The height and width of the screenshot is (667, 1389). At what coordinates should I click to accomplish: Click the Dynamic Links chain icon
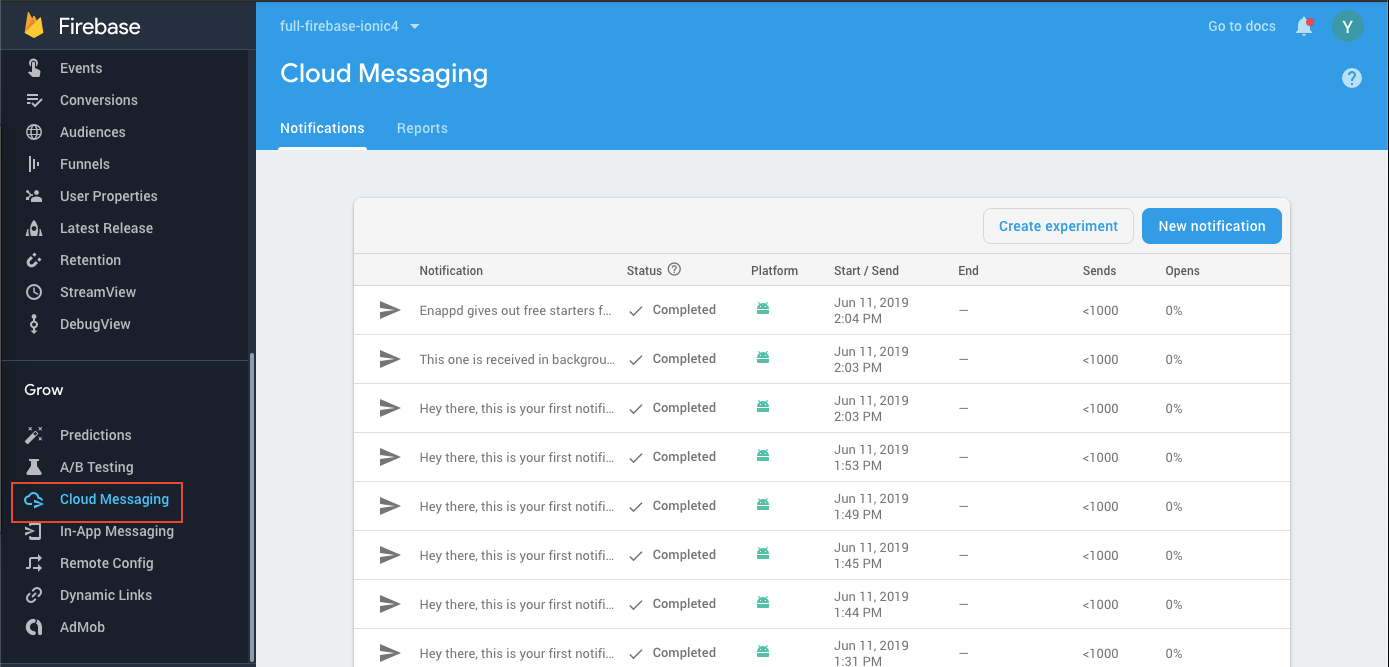click(x=34, y=595)
